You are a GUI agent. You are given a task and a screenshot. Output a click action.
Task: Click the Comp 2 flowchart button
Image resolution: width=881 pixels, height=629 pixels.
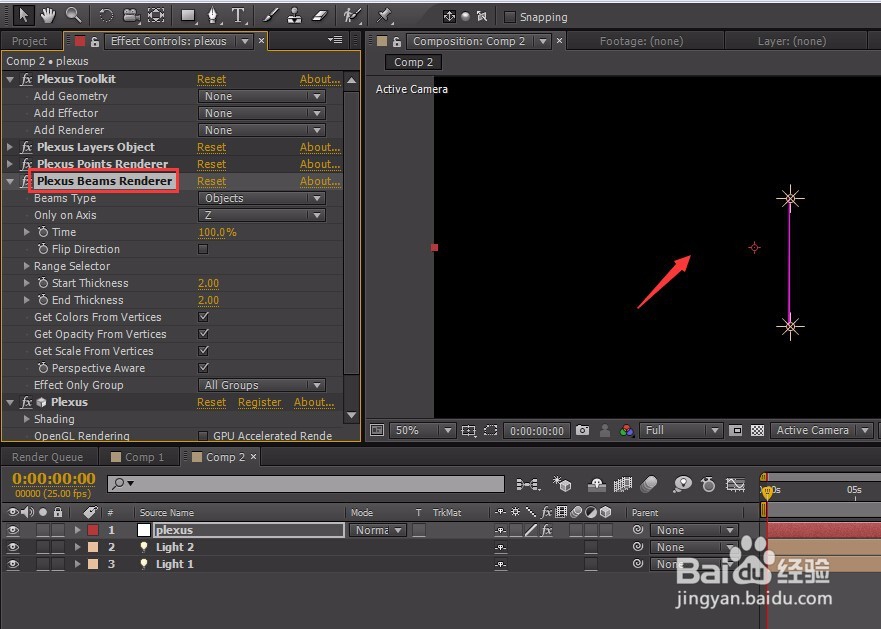pyautogui.click(x=414, y=62)
